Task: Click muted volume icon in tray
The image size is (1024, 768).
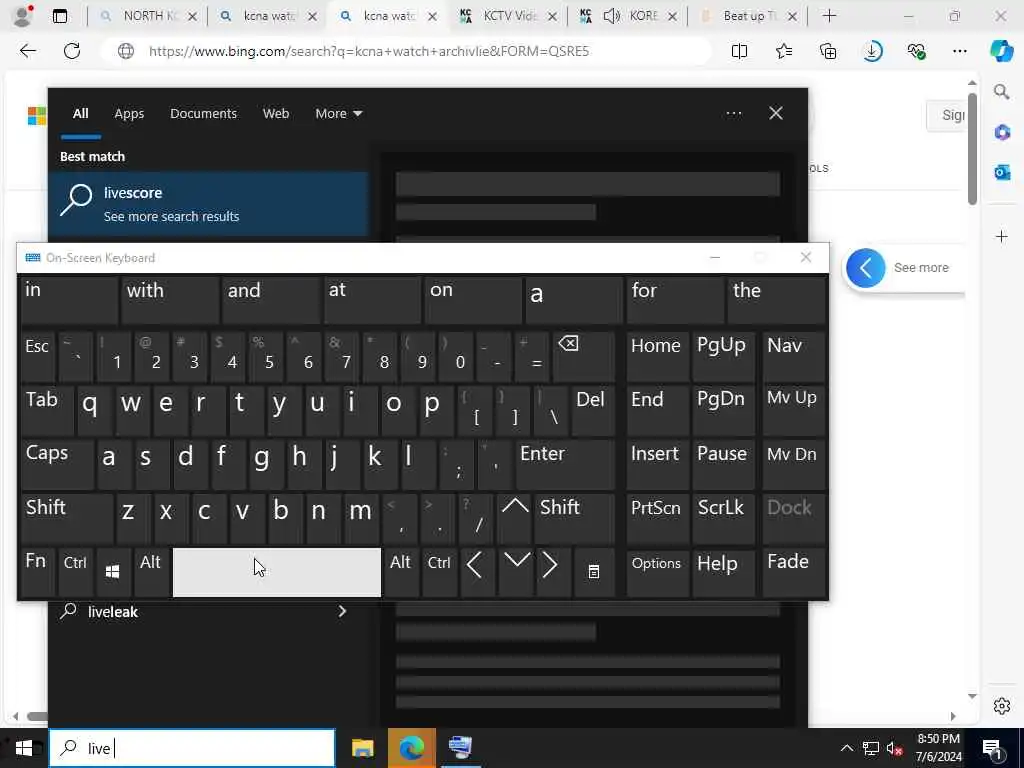Action: tap(894, 748)
